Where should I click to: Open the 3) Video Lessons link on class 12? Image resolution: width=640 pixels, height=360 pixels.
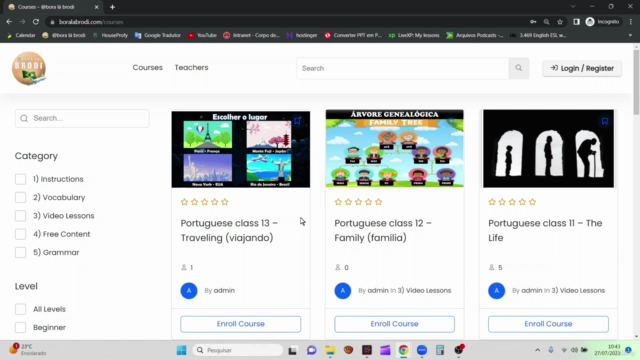pyautogui.click(x=424, y=291)
